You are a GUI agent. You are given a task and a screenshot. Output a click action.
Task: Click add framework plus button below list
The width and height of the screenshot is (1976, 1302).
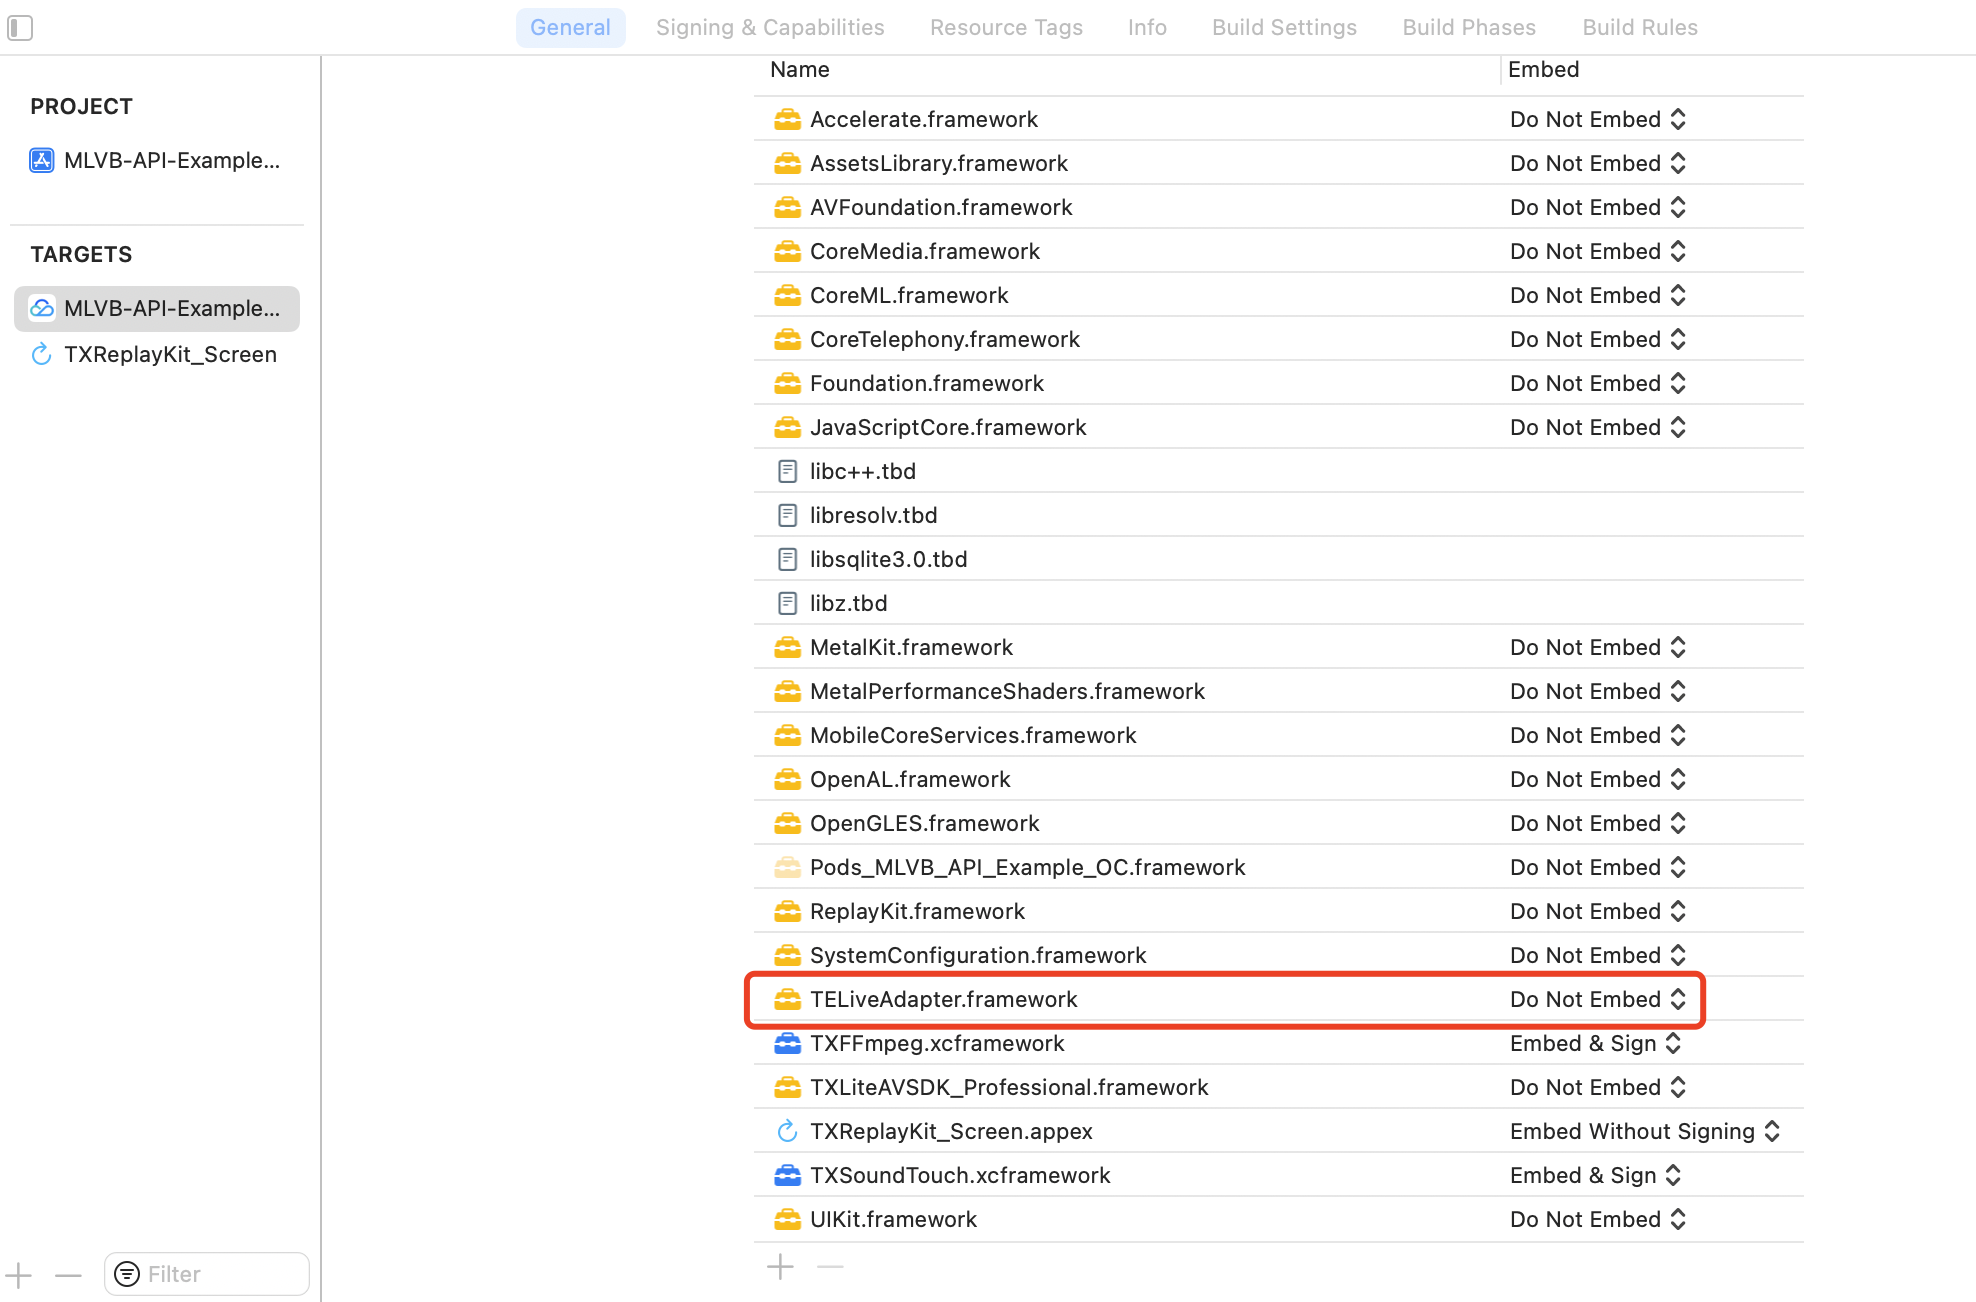click(780, 1267)
